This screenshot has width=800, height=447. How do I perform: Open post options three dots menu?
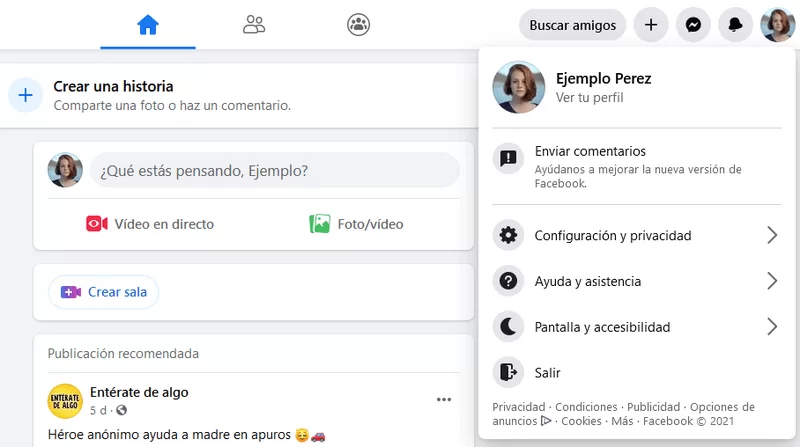[444, 399]
